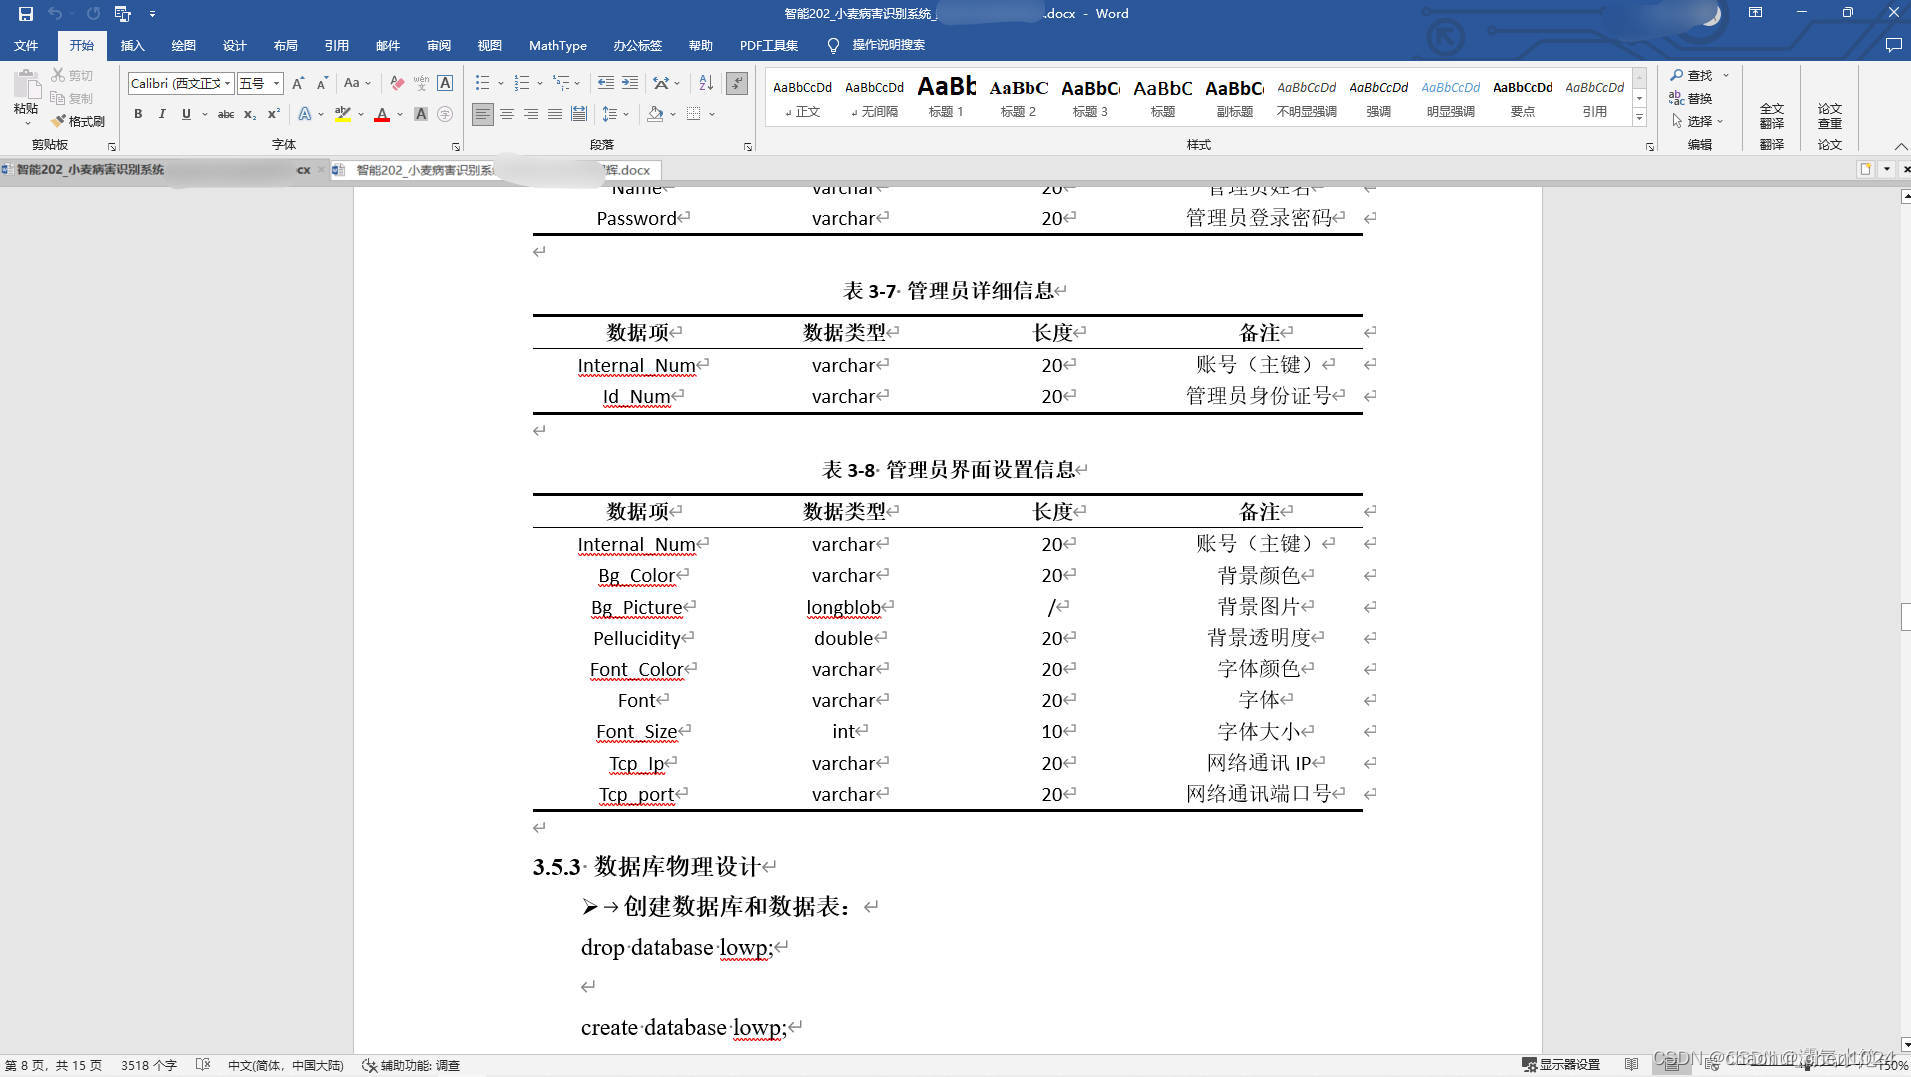The height and width of the screenshot is (1077, 1911).
Task: Open the font dialog launcher
Action: (456, 146)
